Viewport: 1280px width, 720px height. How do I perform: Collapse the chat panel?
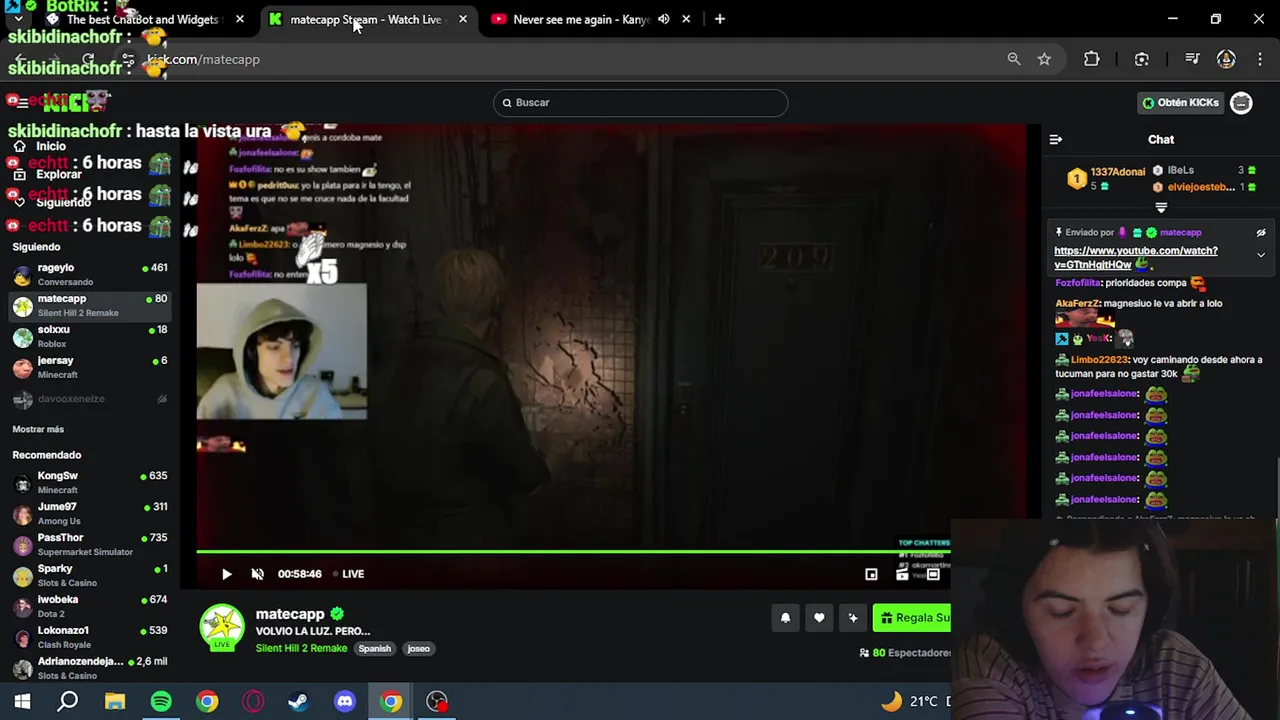coord(1055,140)
